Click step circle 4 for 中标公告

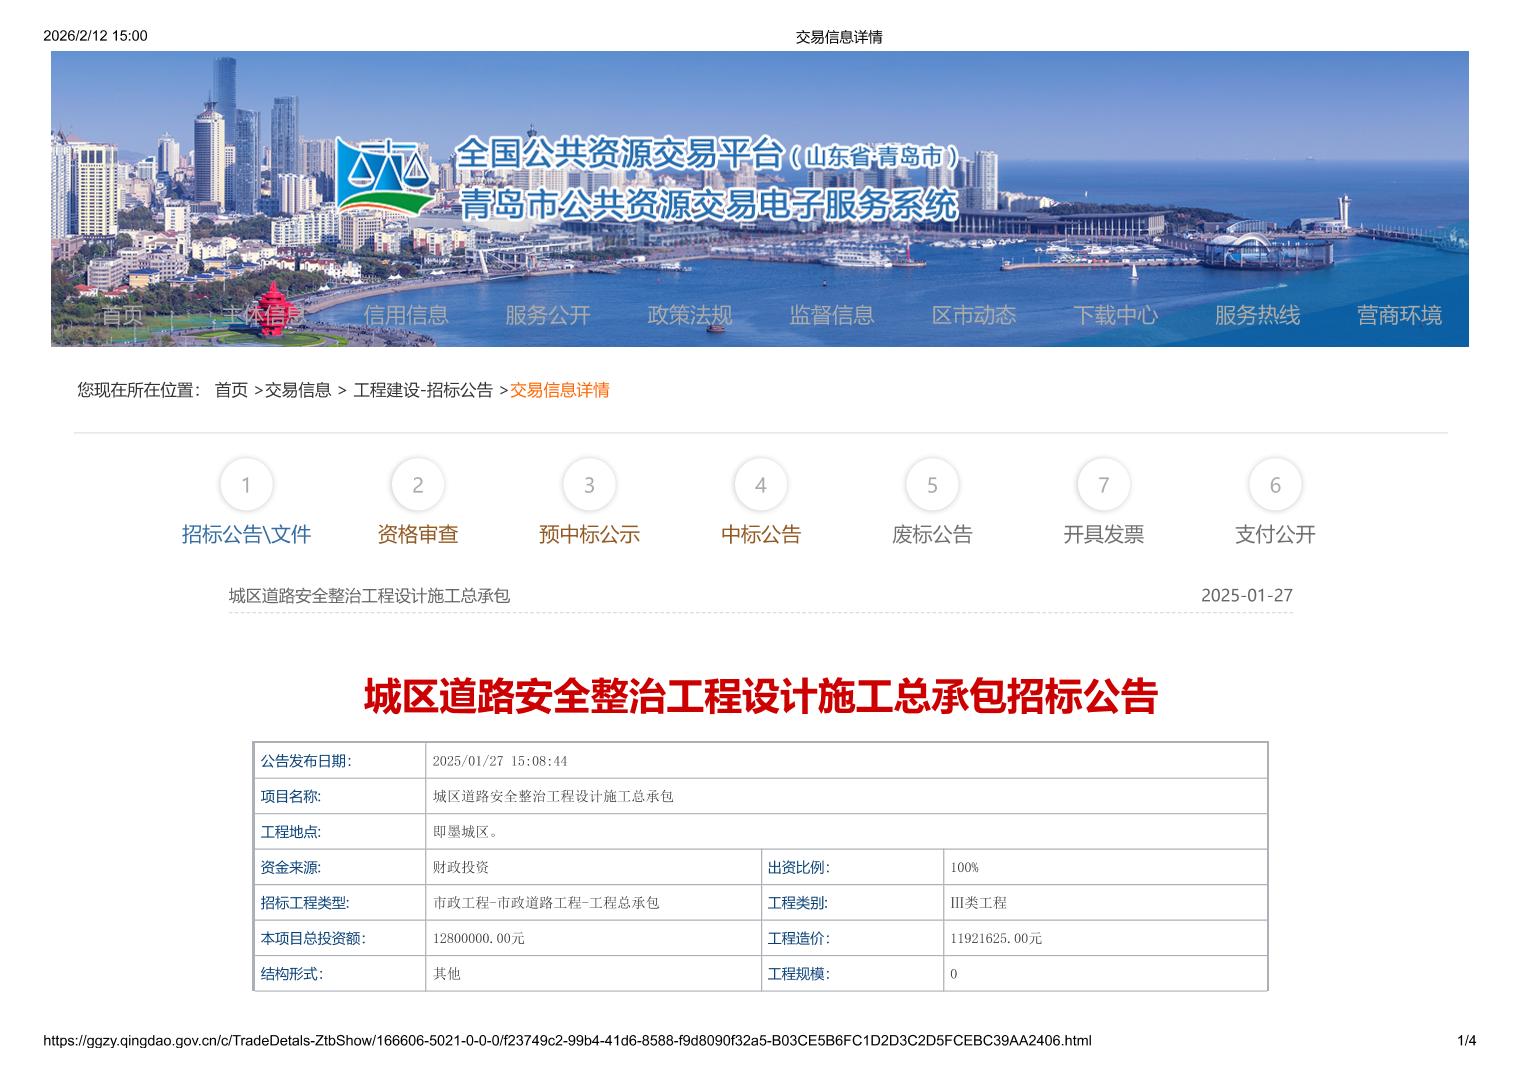tap(761, 485)
